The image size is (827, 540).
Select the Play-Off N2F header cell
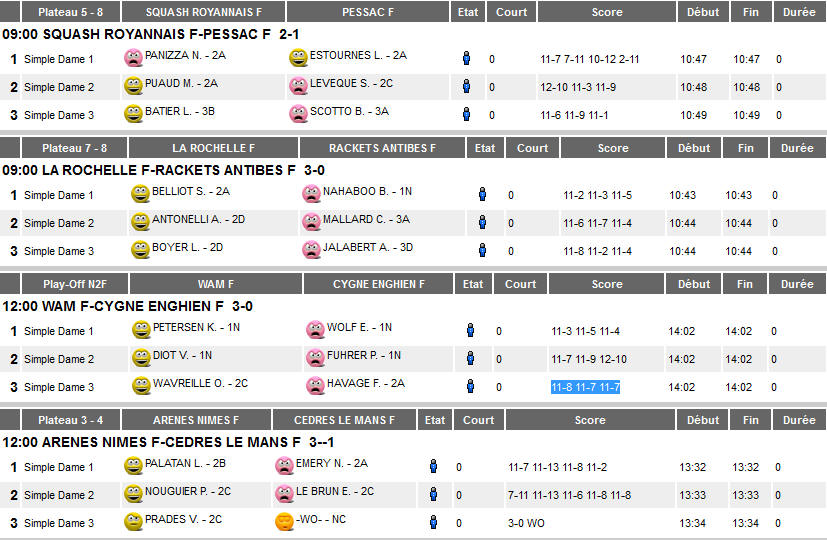(x=75, y=284)
